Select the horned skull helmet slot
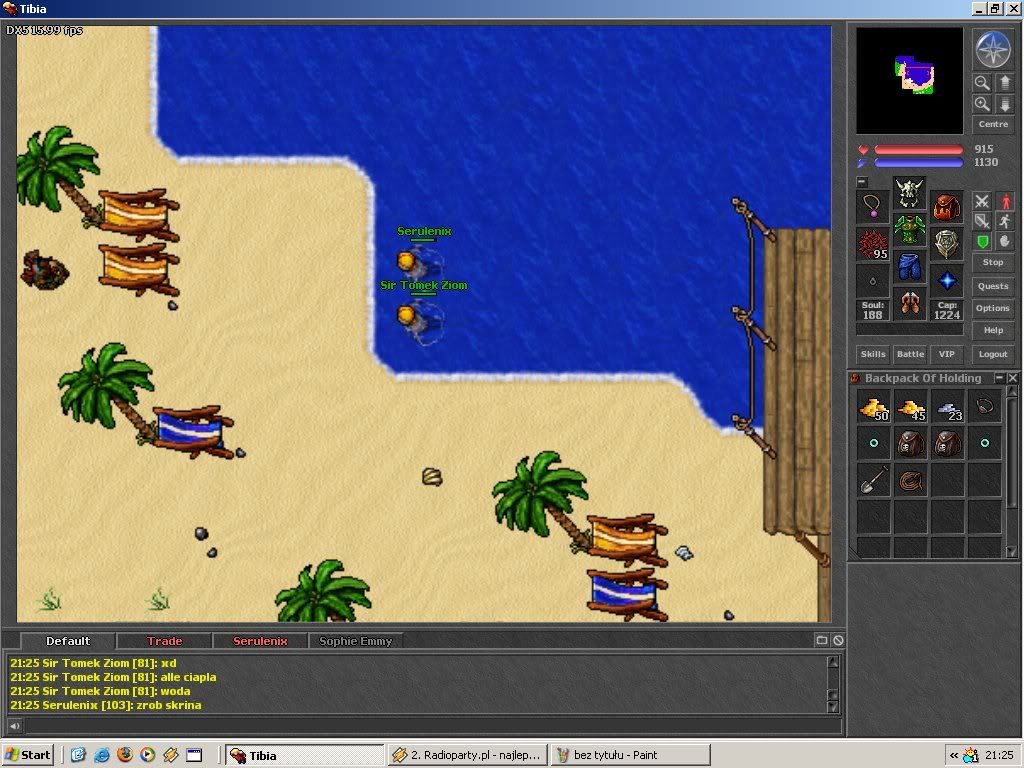 pos(910,193)
